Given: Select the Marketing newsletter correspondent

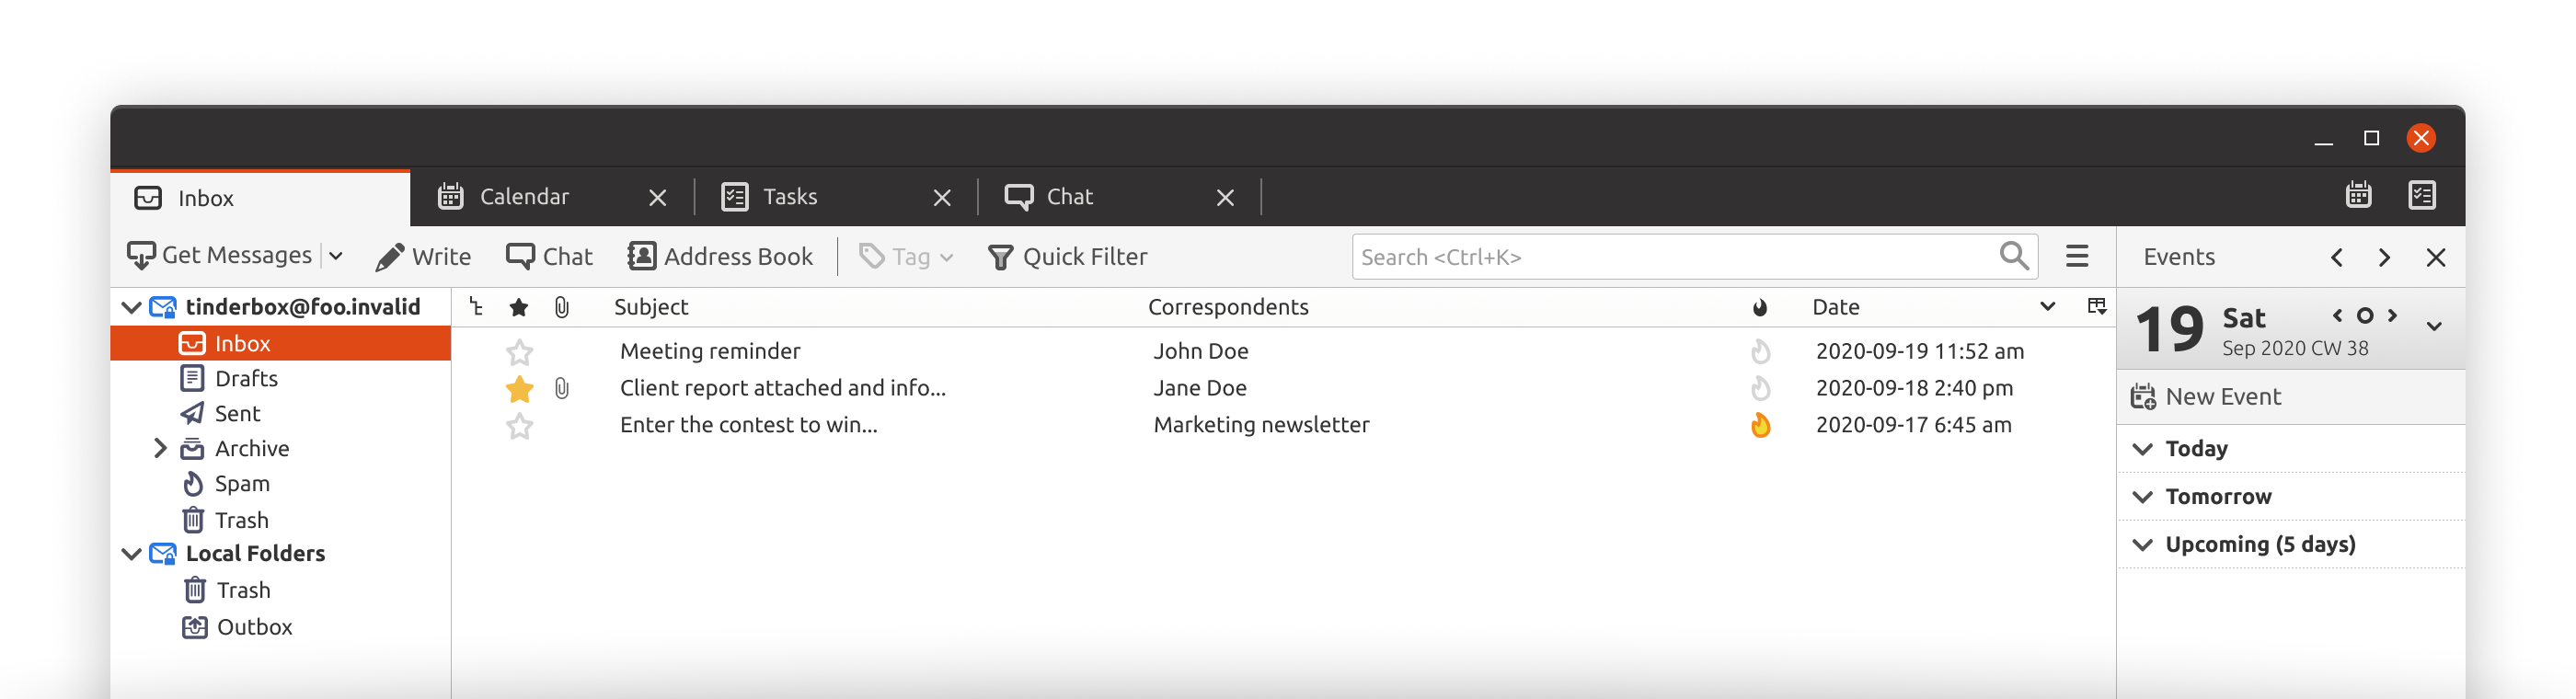Looking at the screenshot, I should [1261, 425].
